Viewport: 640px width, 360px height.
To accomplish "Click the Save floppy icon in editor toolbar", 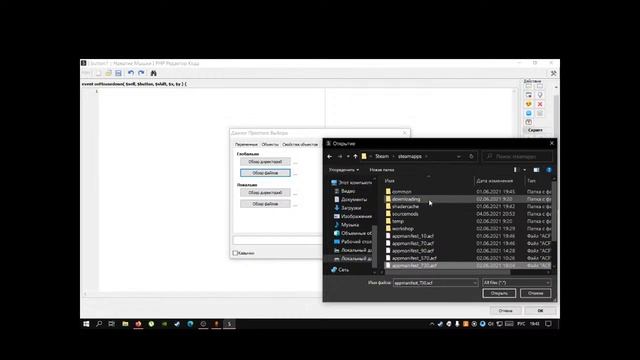I will [x=118, y=73].
